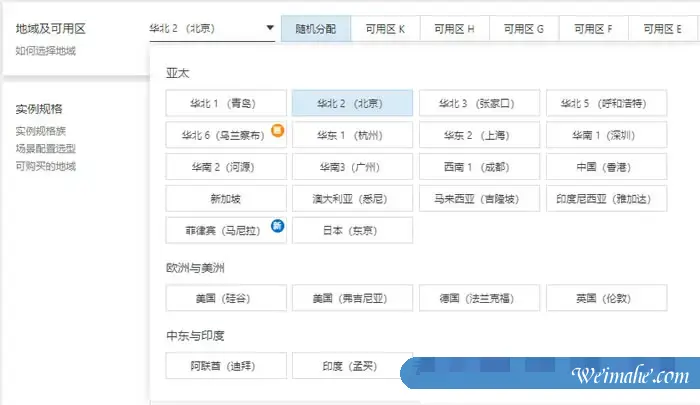Choose region 美国（弗吉尼亚）
The image size is (700, 405).
(x=352, y=298)
